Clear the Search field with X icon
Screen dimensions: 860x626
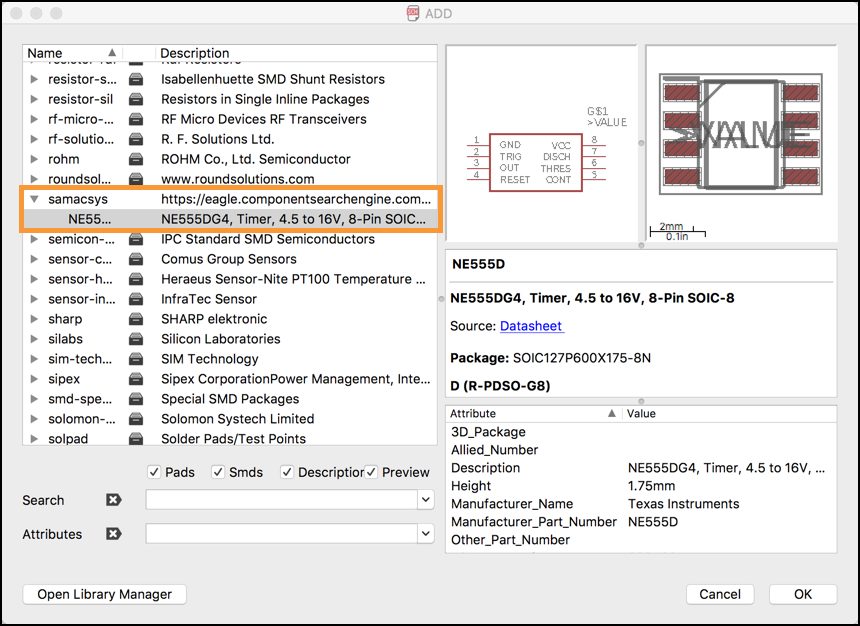point(114,500)
